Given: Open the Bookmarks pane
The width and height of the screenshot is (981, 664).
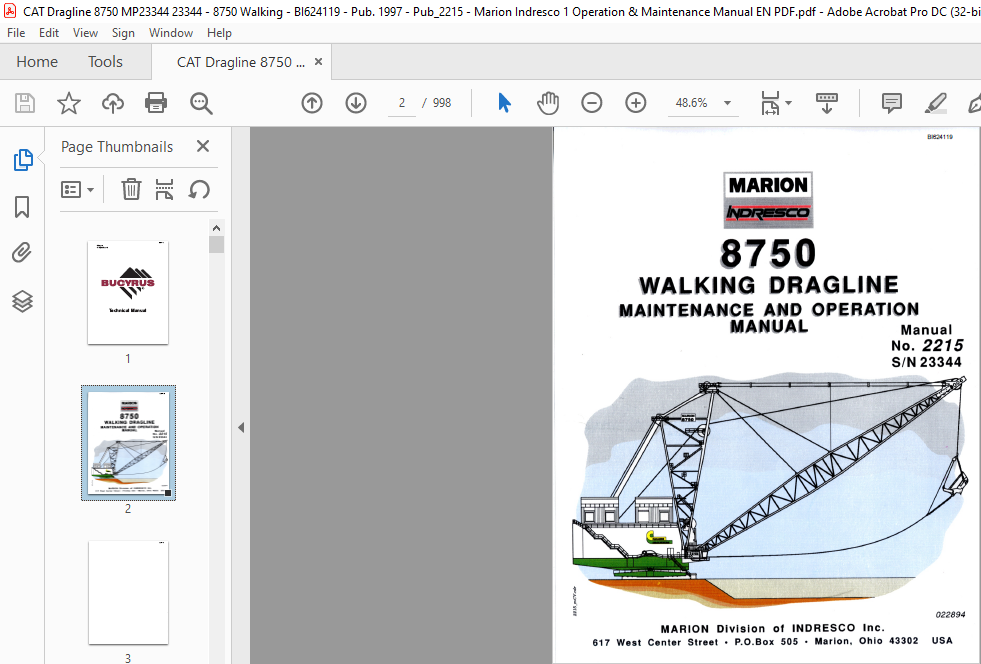Looking at the screenshot, I should tap(22, 207).
